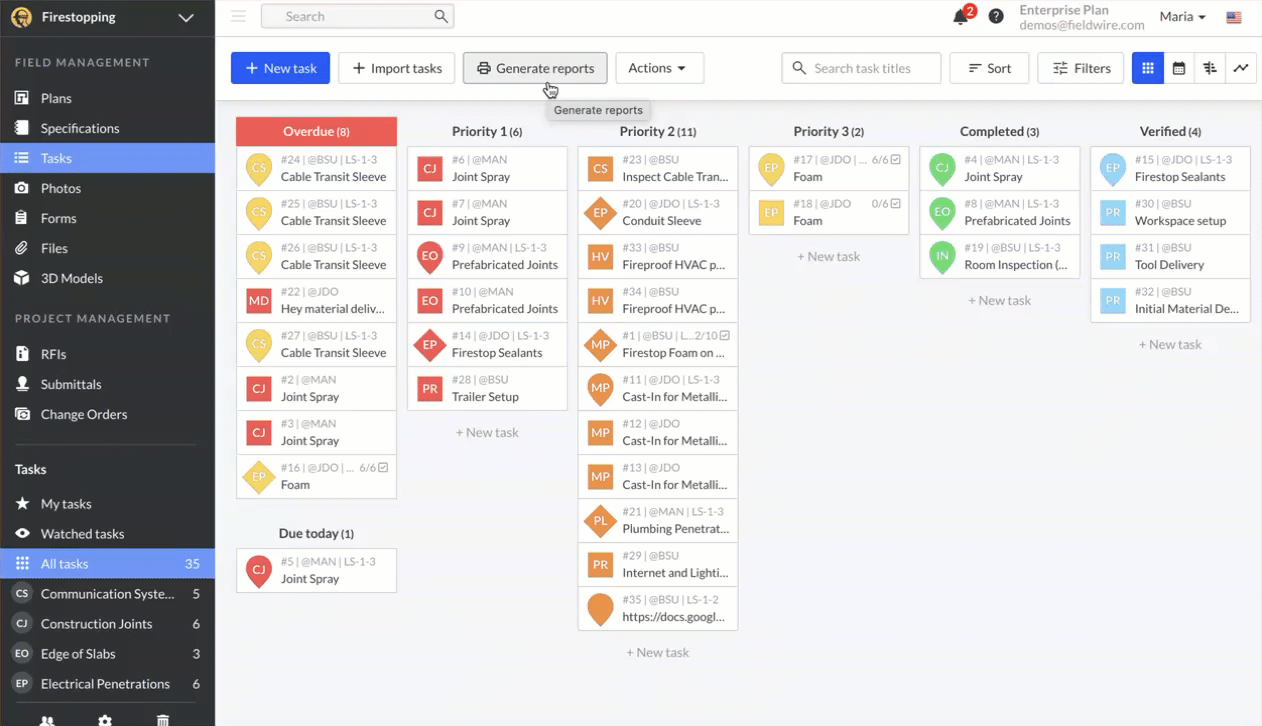Screen dimensions: 1262x726
Task: Open the analytics trend line view
Action: click(1241, 68)
